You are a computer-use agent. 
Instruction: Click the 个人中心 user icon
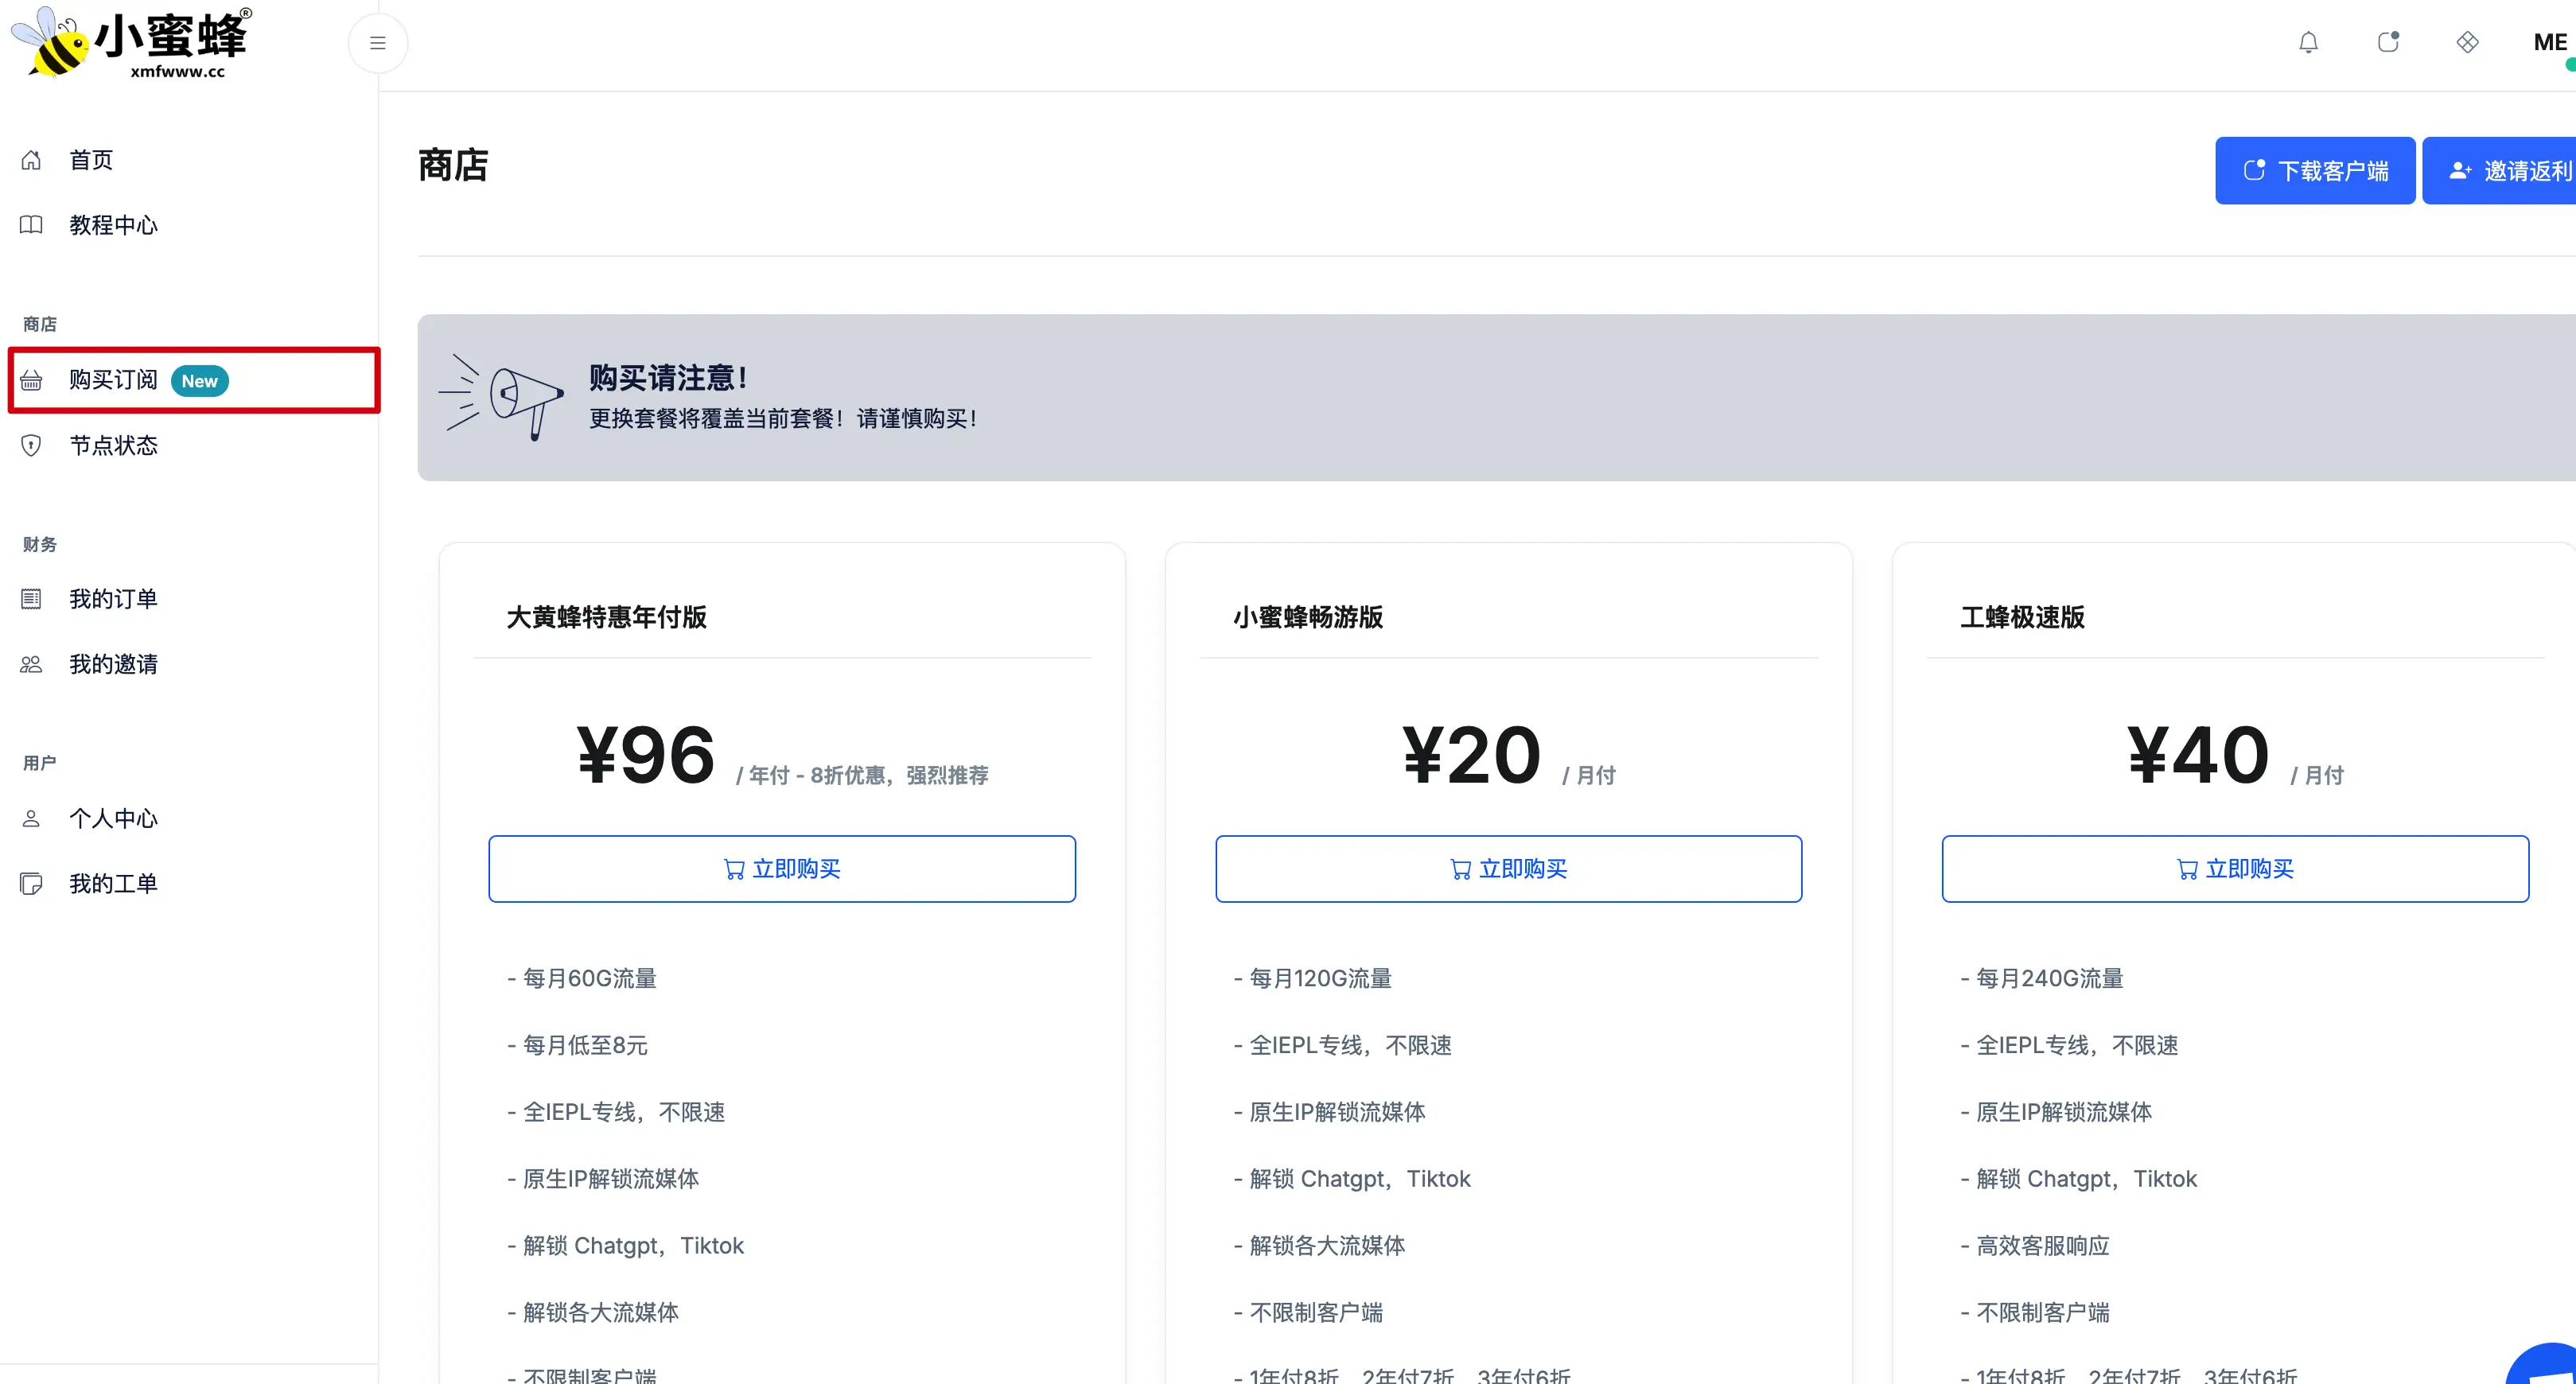tap(30, 818)
